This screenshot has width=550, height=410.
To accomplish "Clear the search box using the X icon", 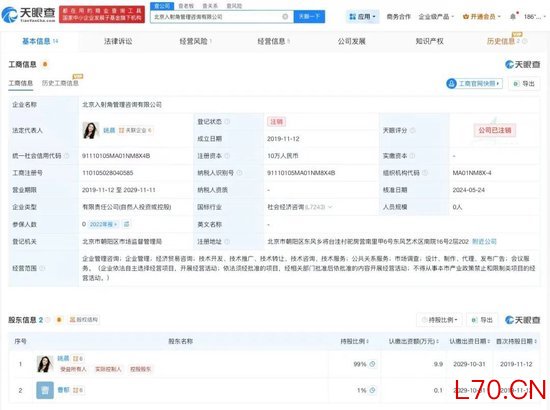I will point(285,16).
